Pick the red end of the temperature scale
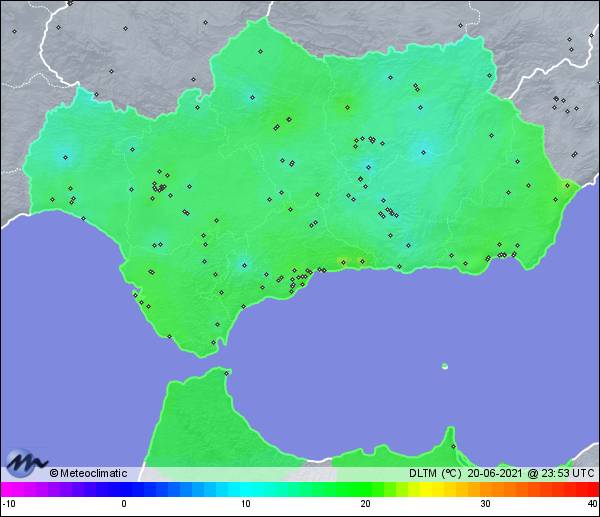The height and width of the screenshot is (517, 600). pyautogui.click(x=591, y=489)
